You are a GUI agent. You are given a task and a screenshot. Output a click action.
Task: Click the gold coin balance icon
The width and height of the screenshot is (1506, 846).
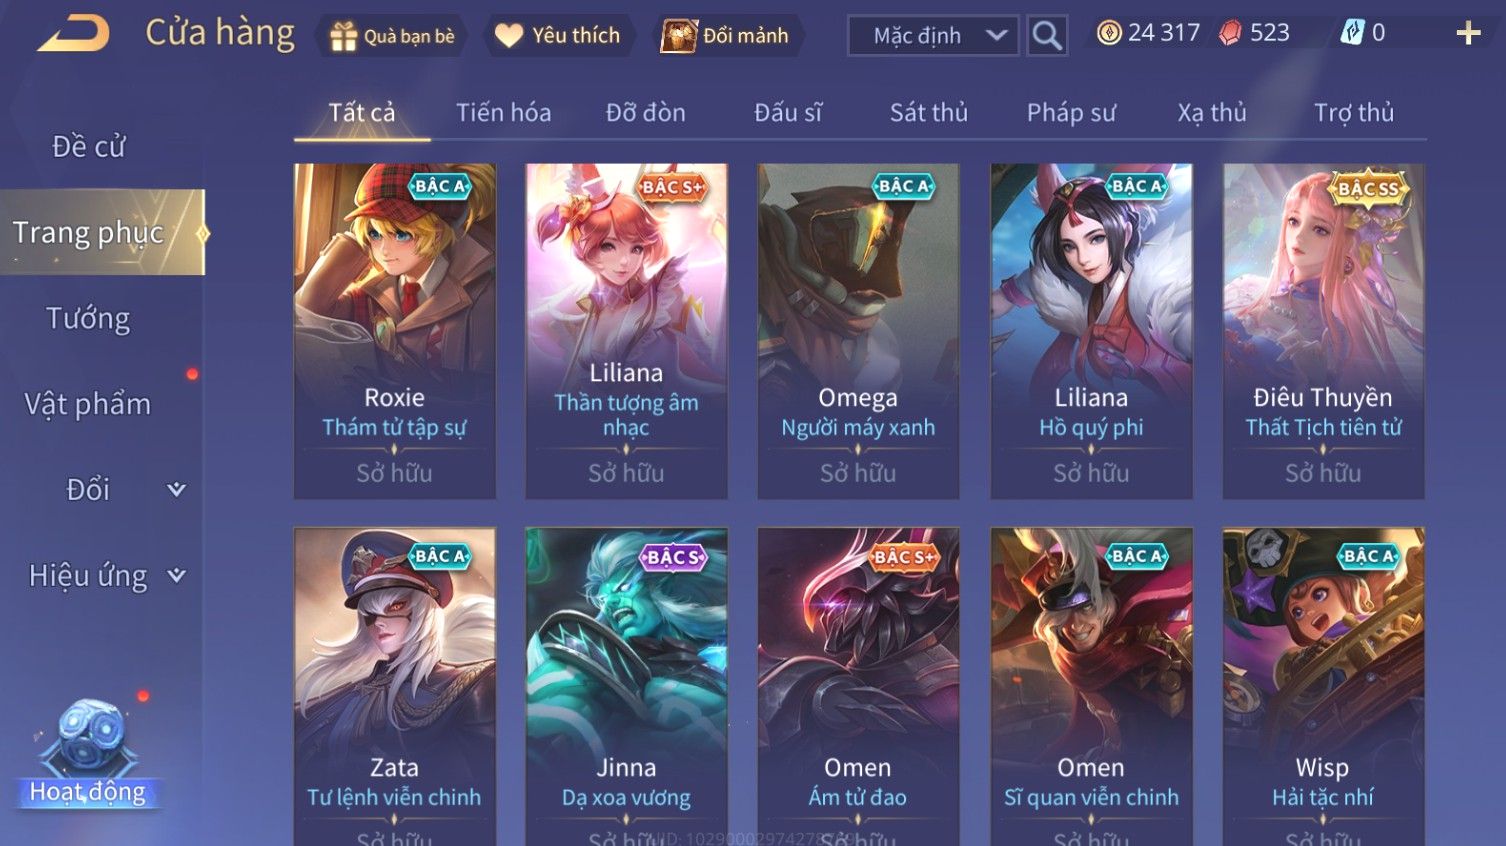(x=1108, y=33)
